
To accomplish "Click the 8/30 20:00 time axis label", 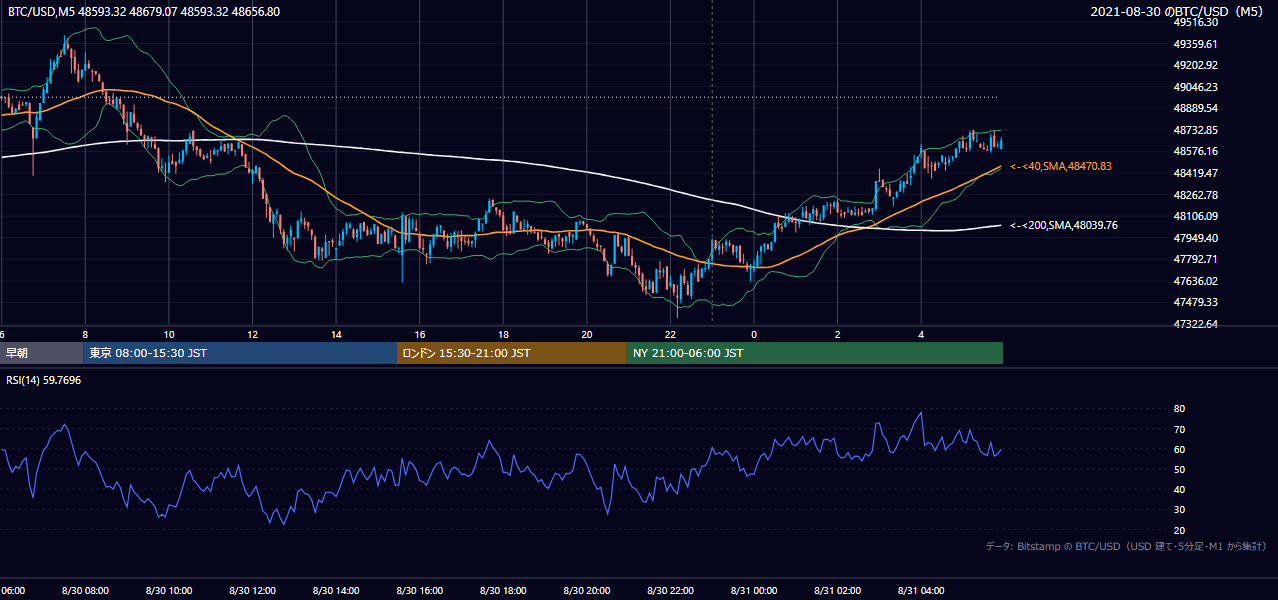I will [x=586, y=591].
